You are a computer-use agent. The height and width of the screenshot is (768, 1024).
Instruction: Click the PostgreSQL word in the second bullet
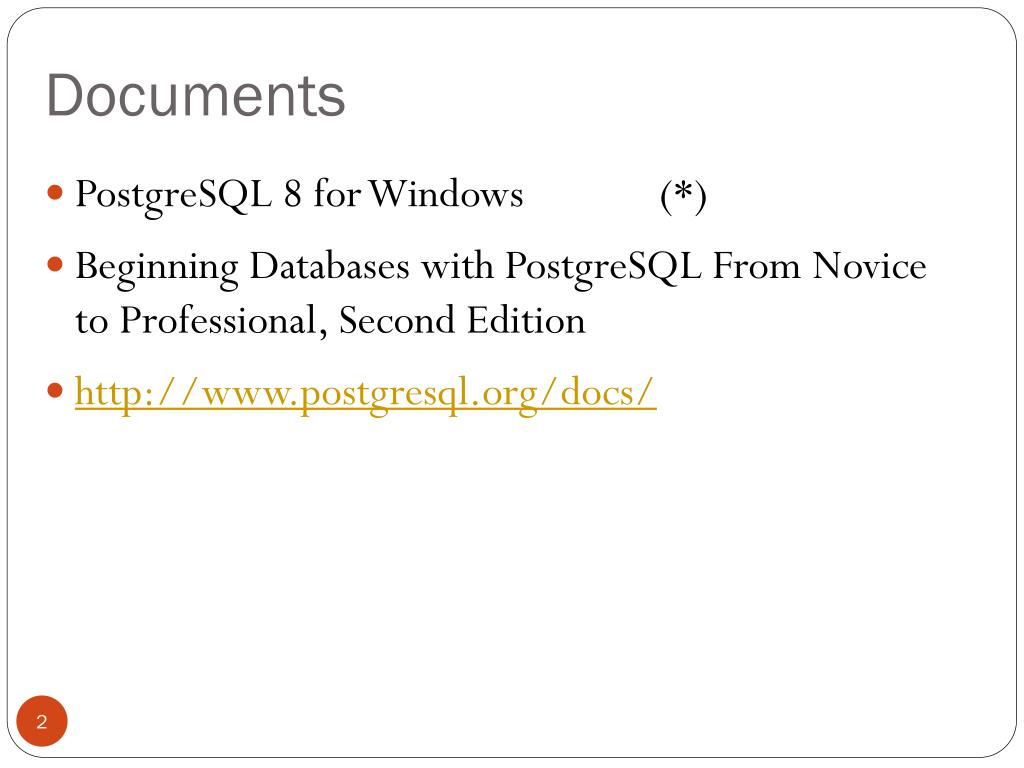click(603, 268)
